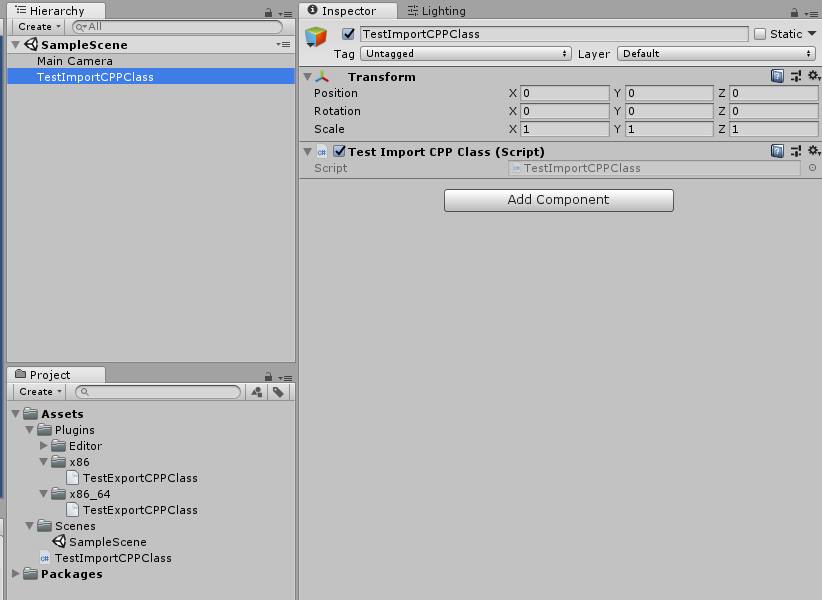
Task: Collapse the x86 folder
Action: point(44,462)
